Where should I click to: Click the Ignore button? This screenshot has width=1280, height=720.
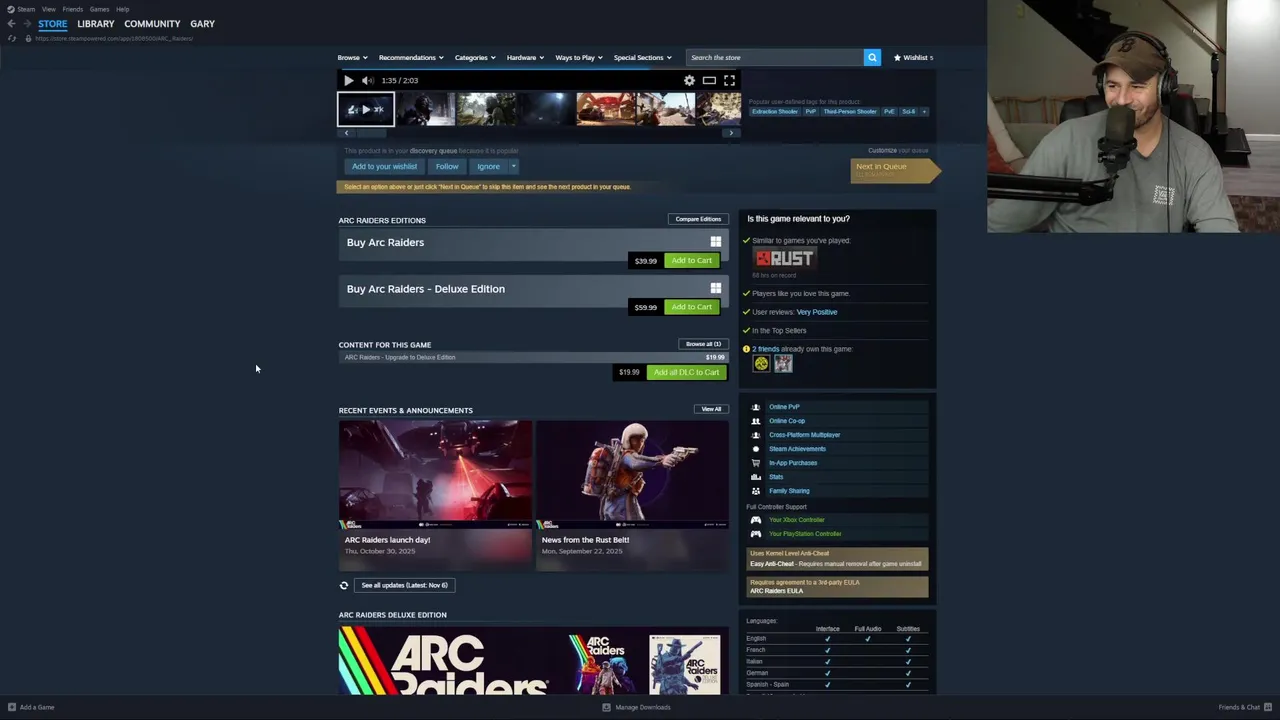click(x=488, y=166)
